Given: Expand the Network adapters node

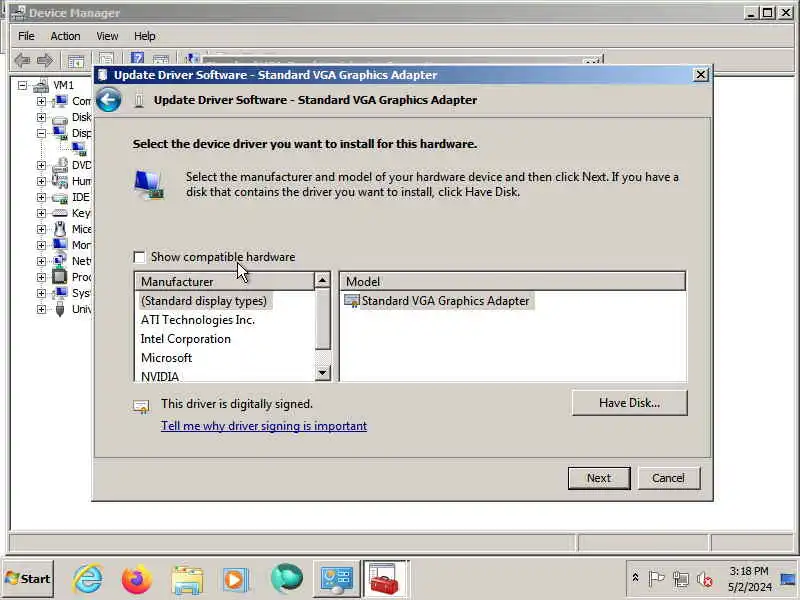Looking at the screenshot, I should (x=41, y=261).
